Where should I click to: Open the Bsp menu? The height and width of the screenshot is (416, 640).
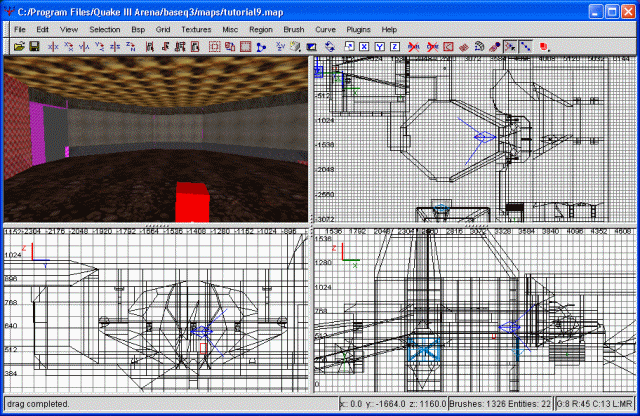click(138, 29)
